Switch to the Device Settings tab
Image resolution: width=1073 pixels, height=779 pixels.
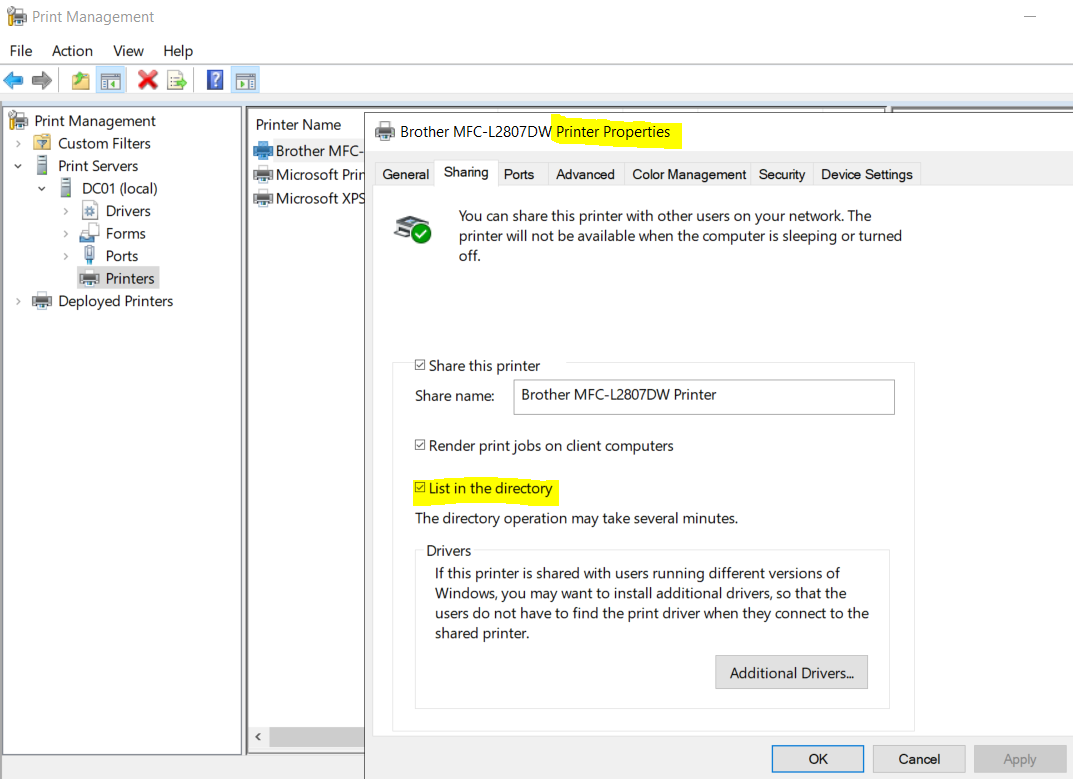[866, 175]
